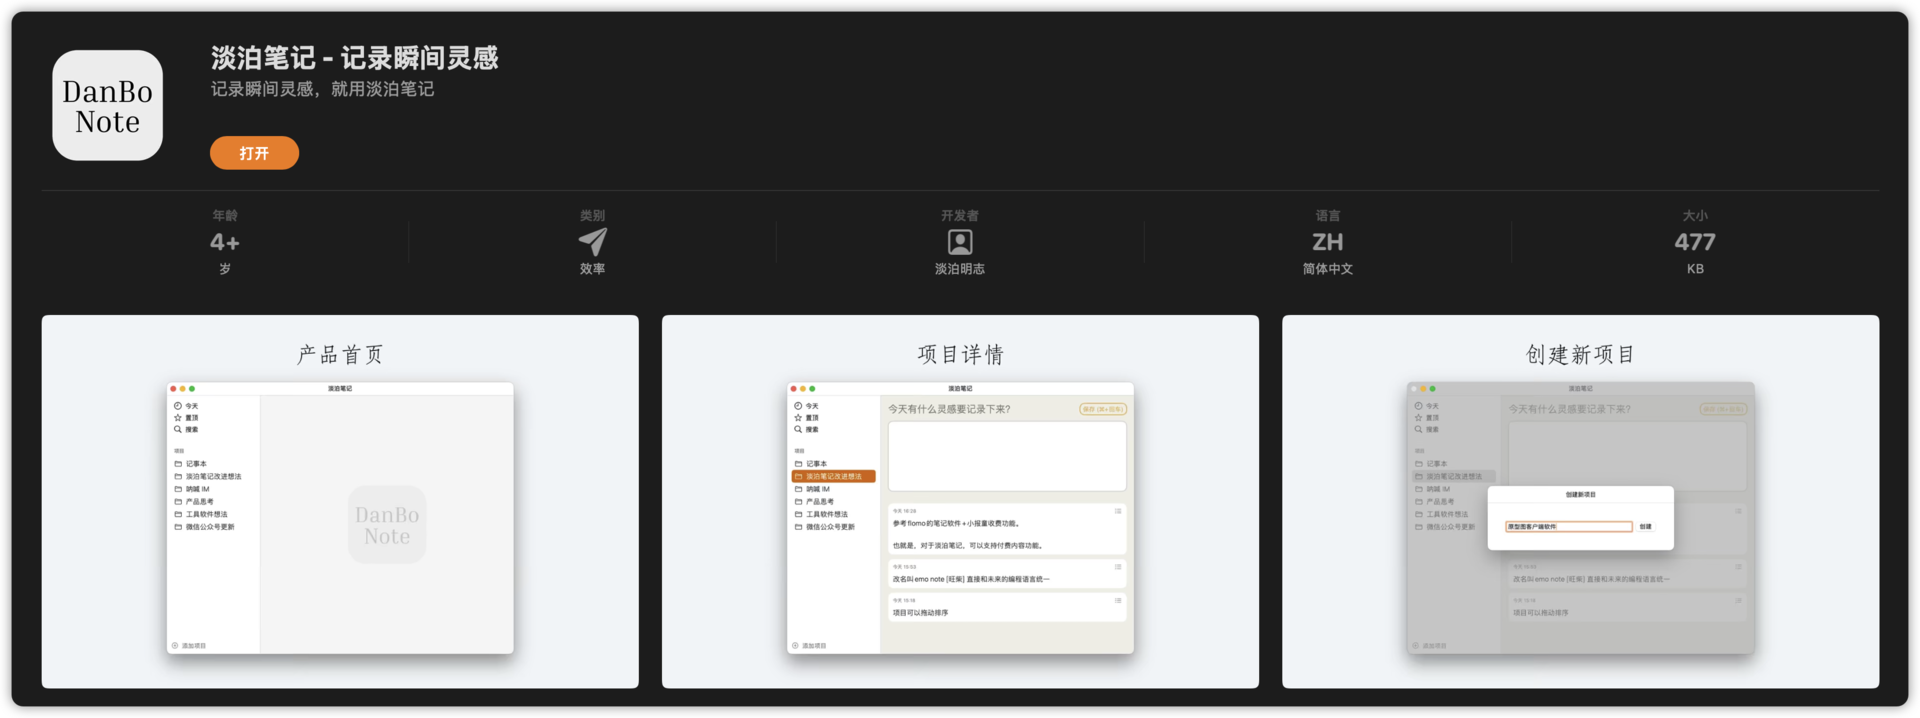Click the project name field in 创建新项目 dialog

tap(1568, 527)
